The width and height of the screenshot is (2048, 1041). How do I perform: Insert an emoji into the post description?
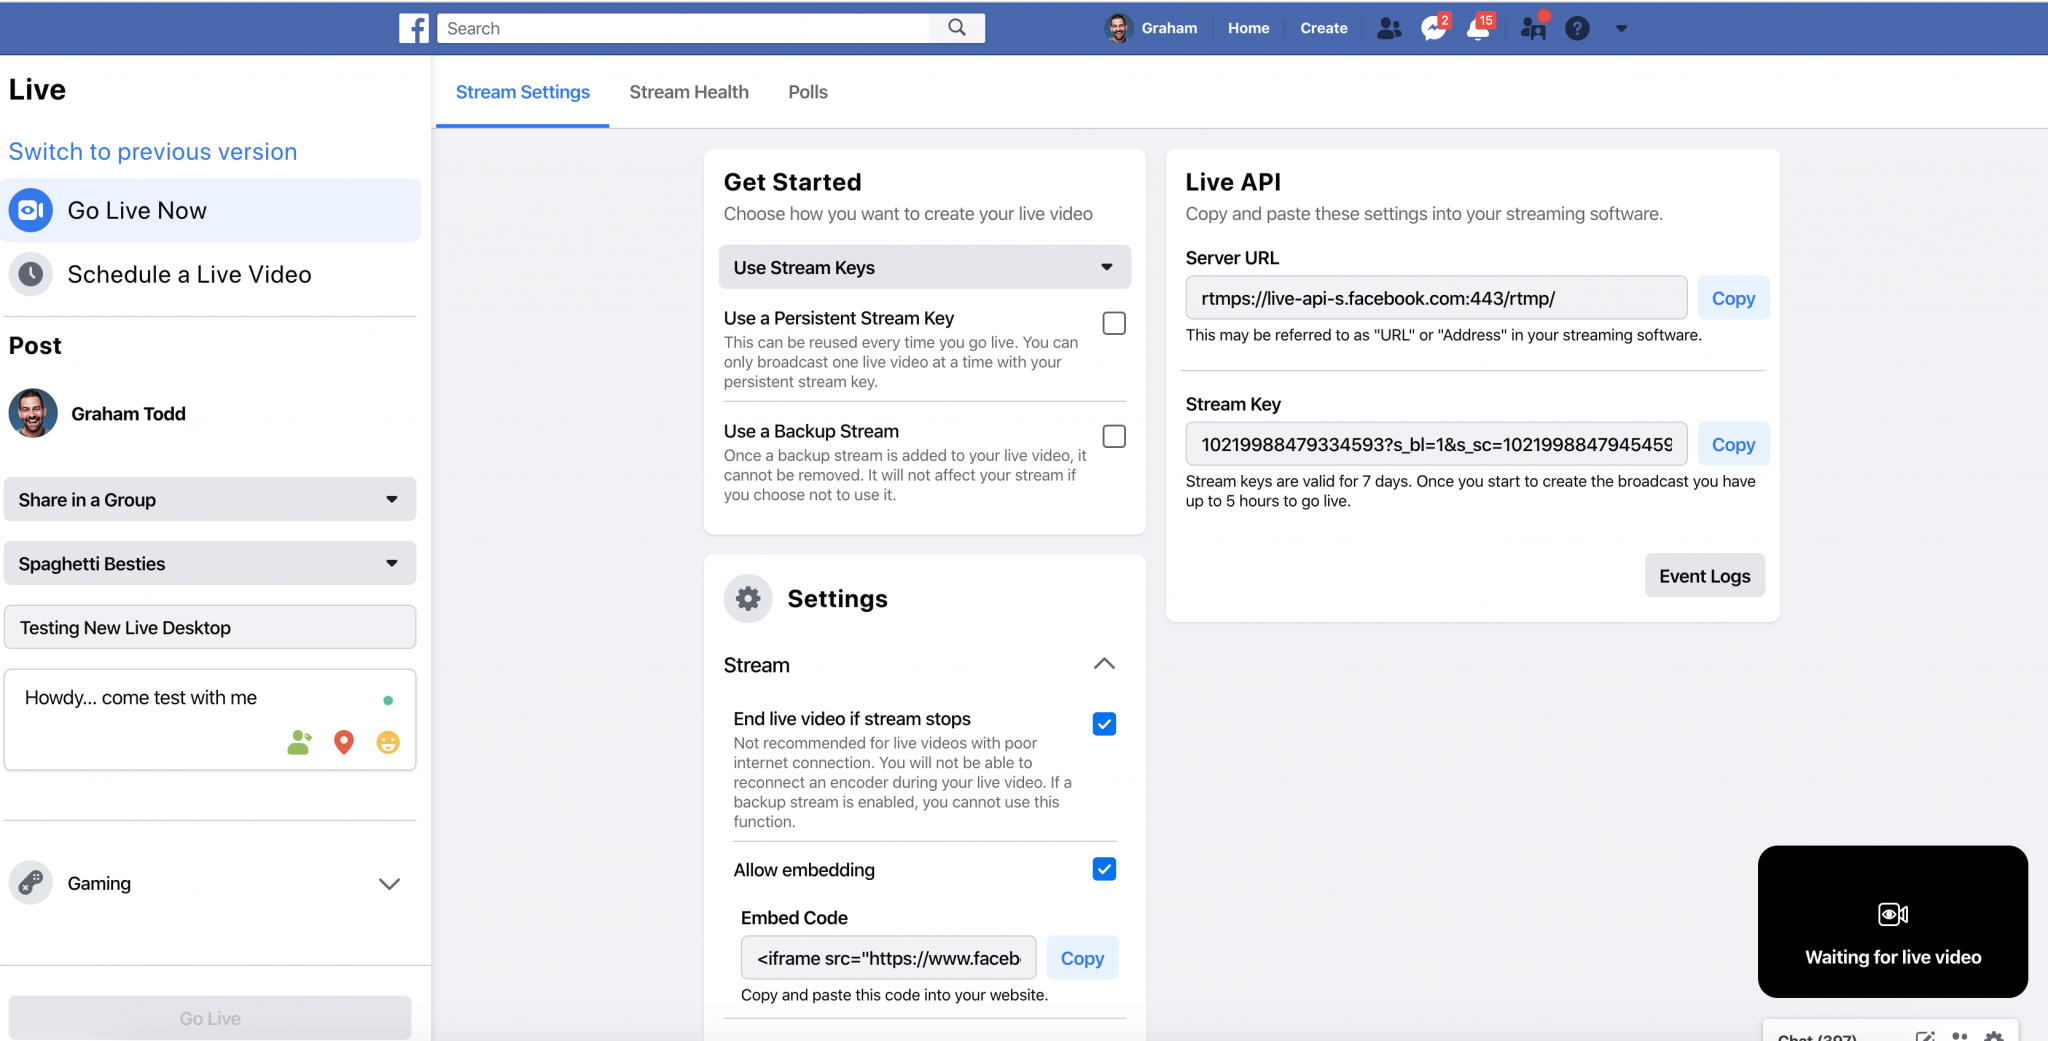(388, 742)
